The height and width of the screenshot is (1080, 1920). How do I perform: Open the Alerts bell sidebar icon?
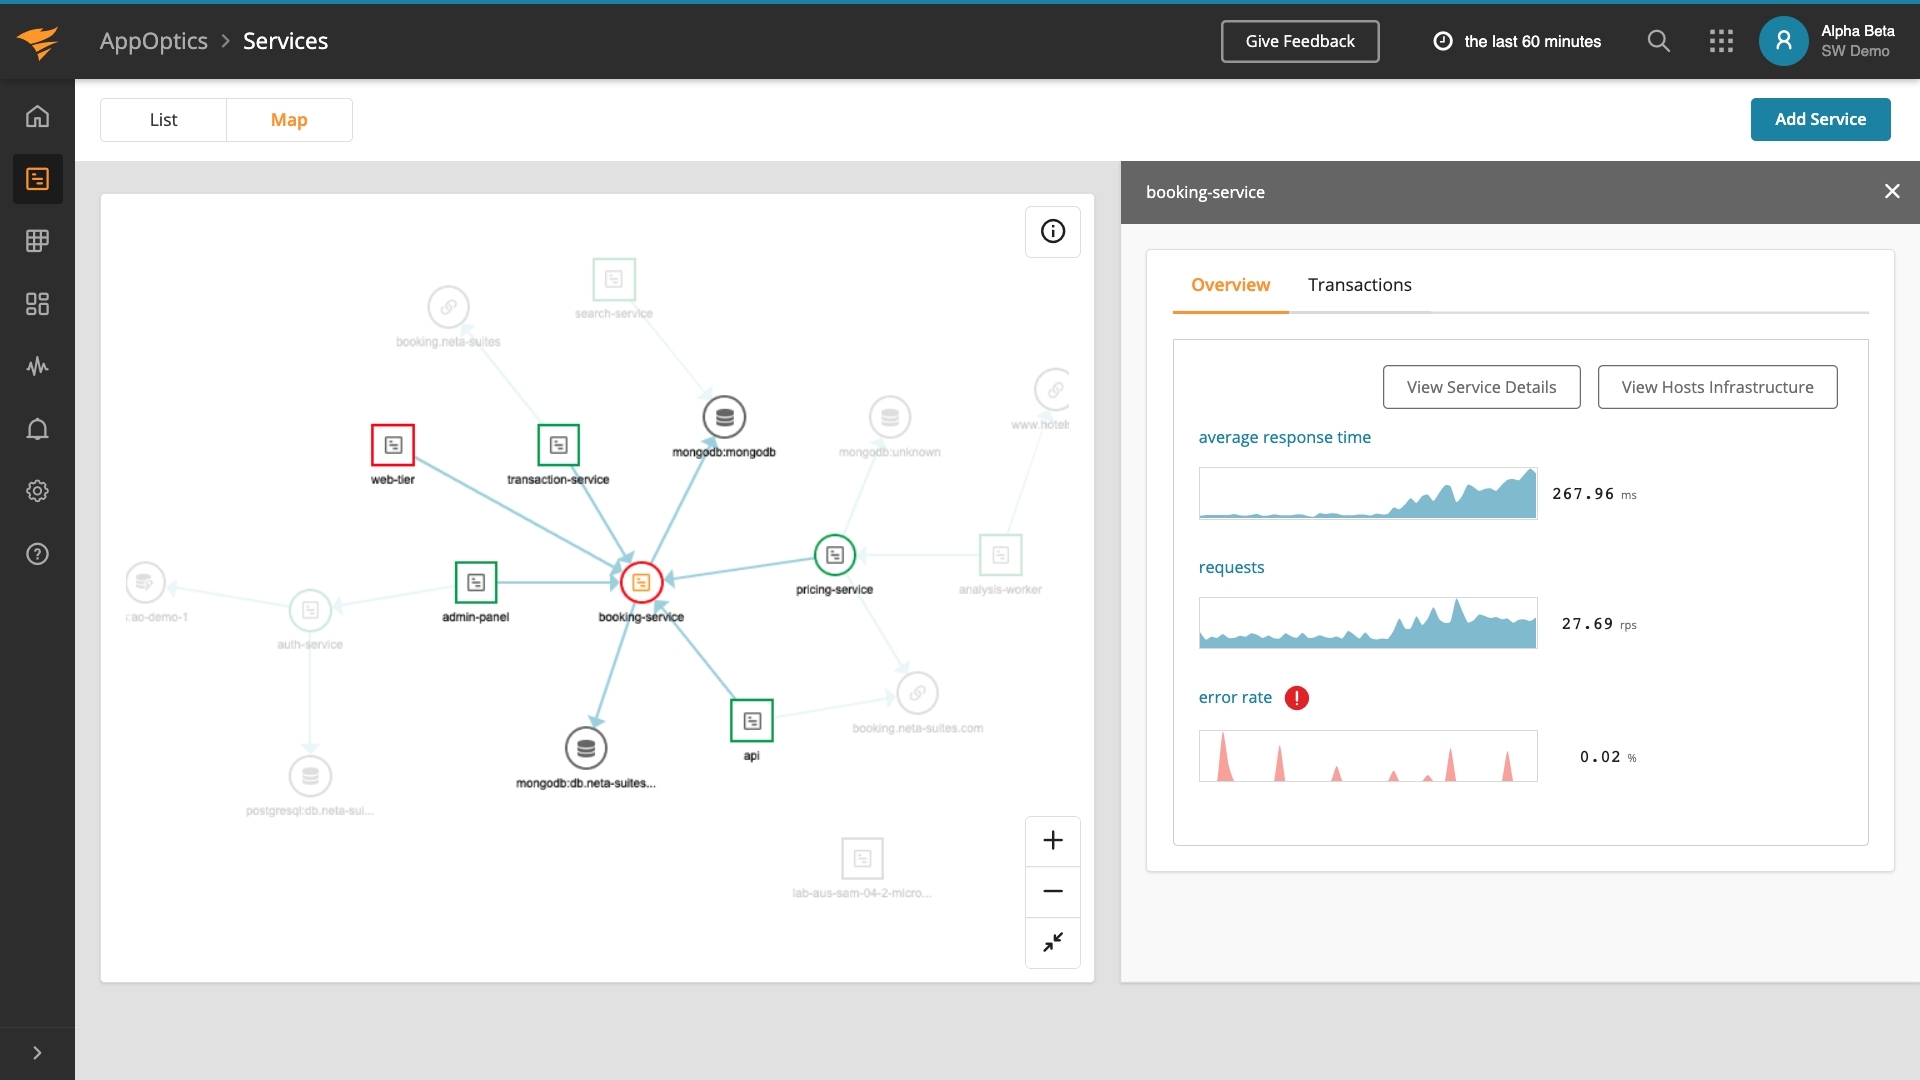pyautogui.click(x=37, y=429)
